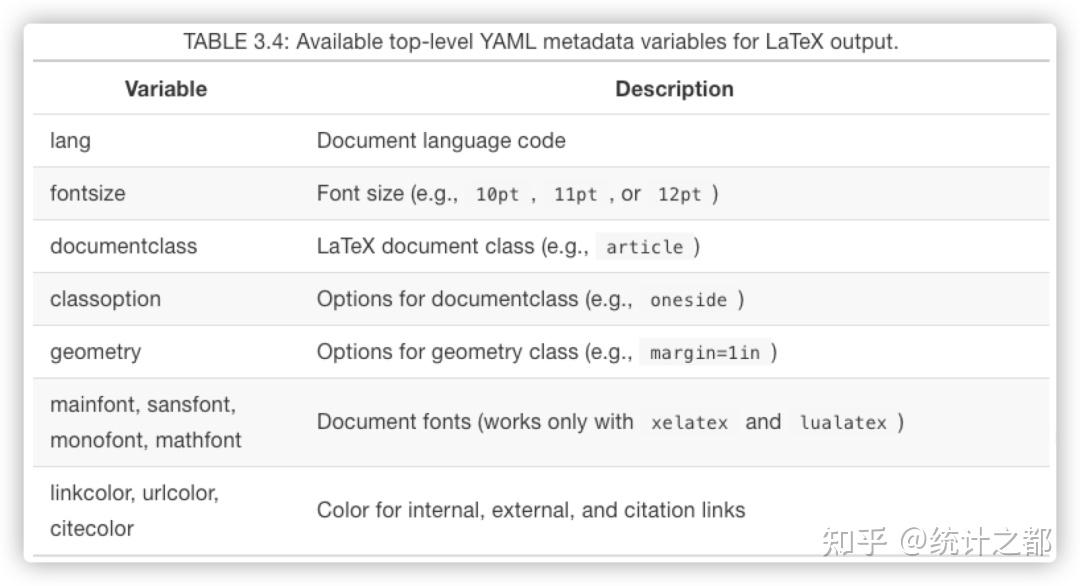Click the 'lualatex' code snippet

click(x=843, y=423)
